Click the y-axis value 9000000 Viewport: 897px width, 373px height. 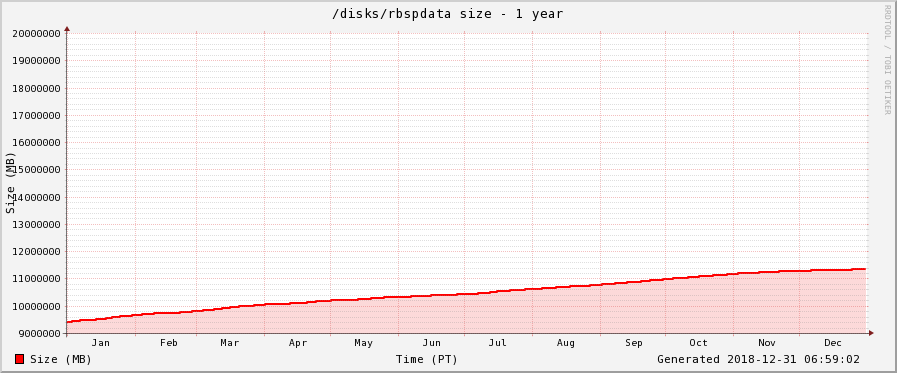(x=39, y=334)
